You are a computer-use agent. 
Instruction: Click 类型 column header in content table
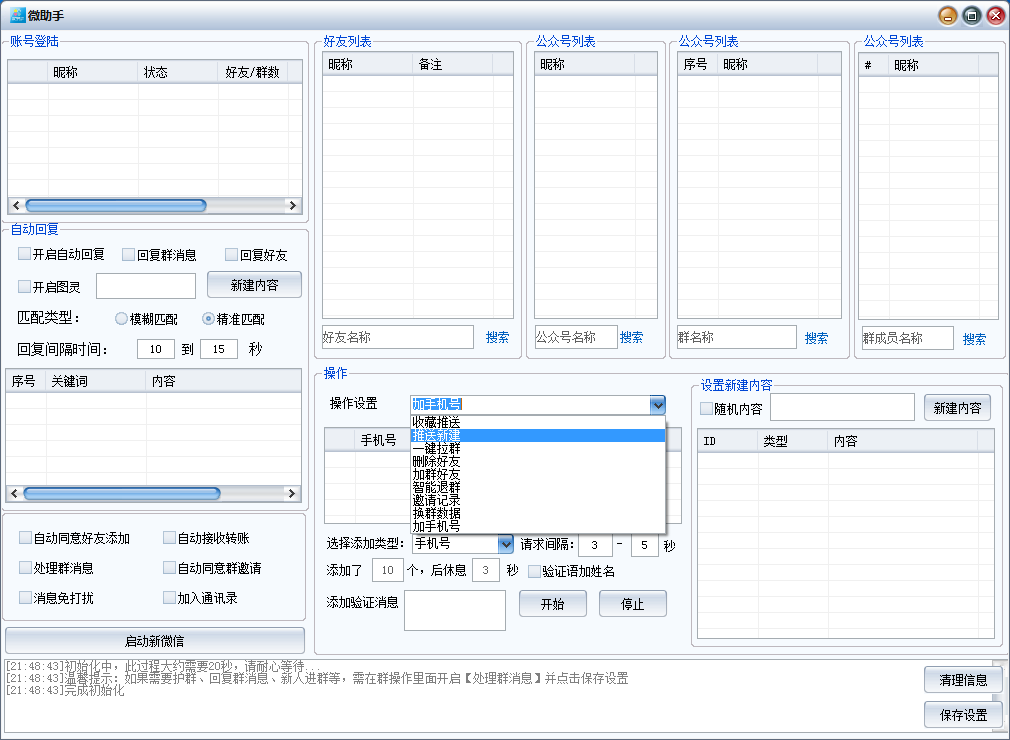pos(792,441)
